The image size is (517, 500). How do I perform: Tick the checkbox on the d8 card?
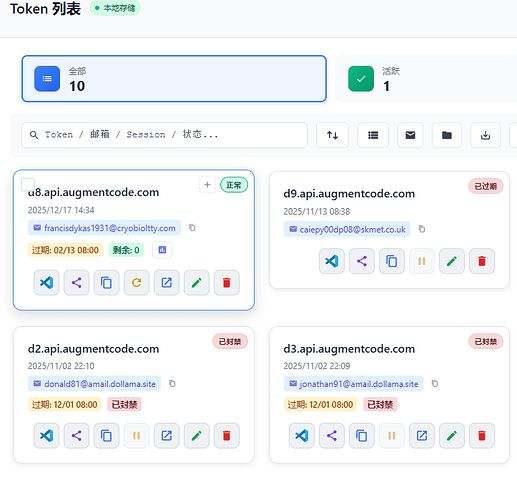point(28,184)
